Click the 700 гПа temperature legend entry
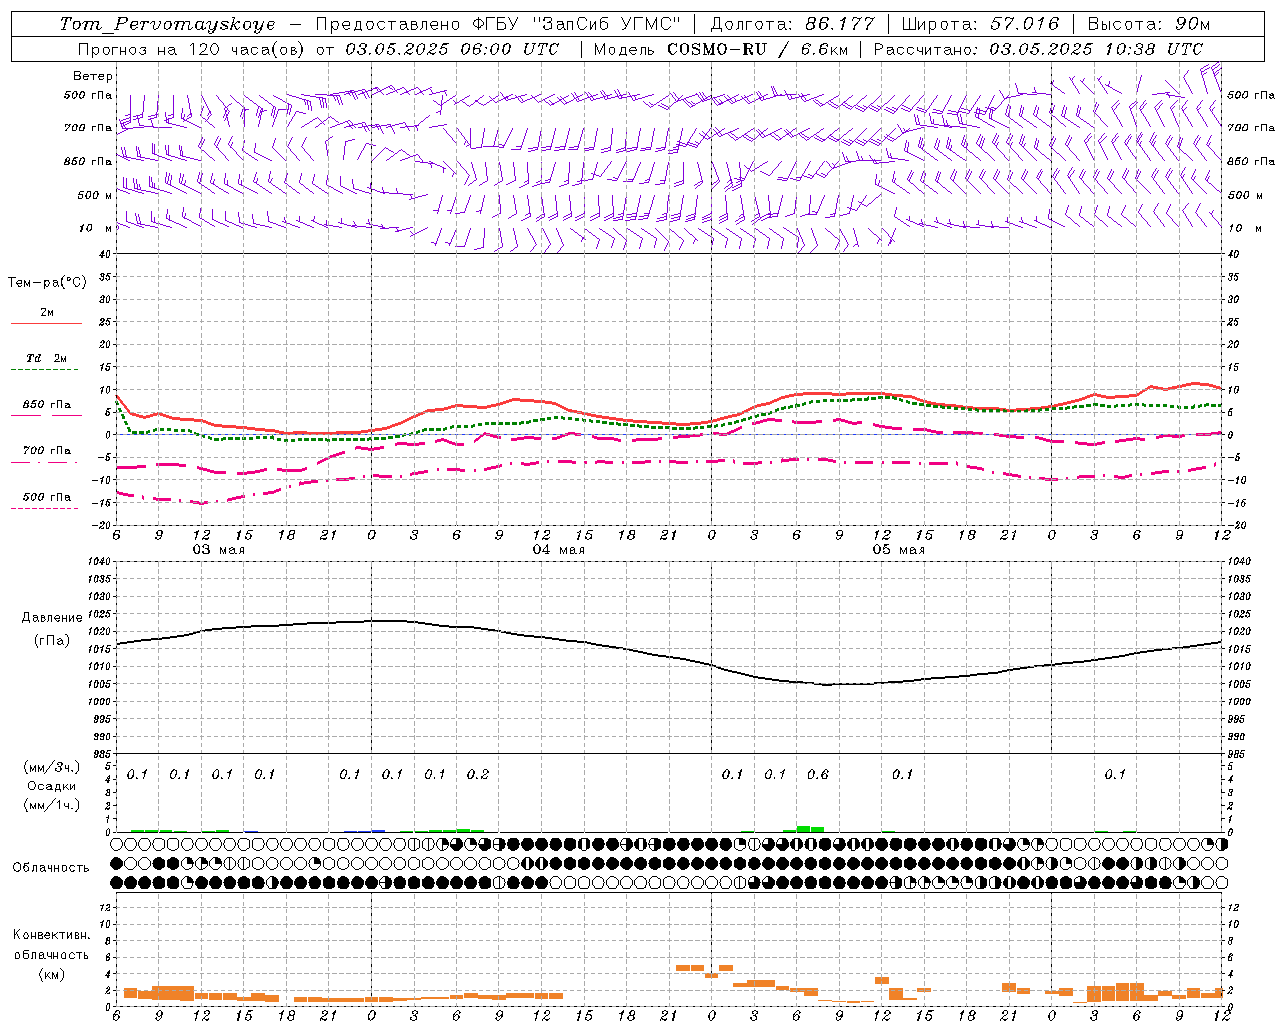The image size is (1280, 1024). (x=47, y=451)
